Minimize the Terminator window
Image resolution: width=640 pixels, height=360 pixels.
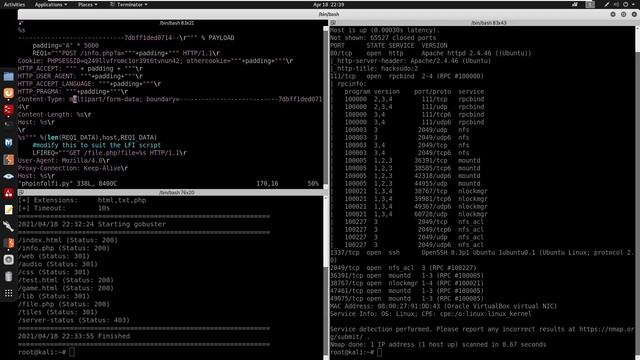click(613, 14)
